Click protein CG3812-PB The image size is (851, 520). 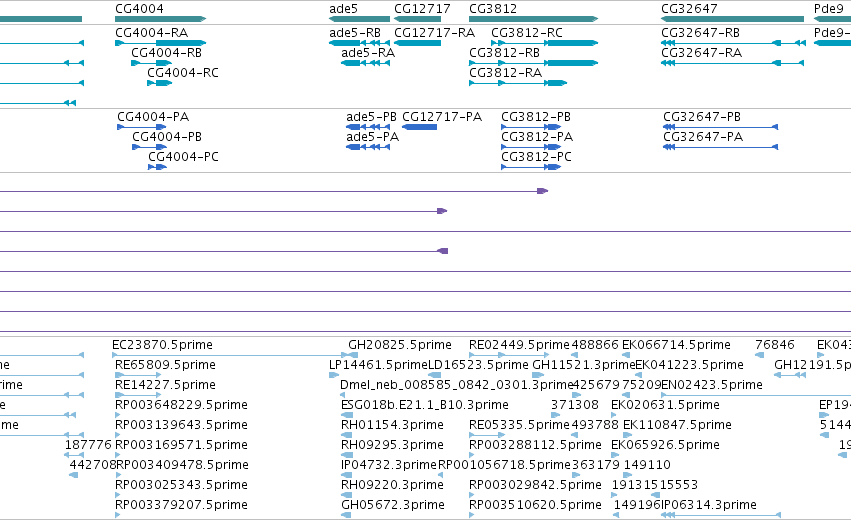536,117
